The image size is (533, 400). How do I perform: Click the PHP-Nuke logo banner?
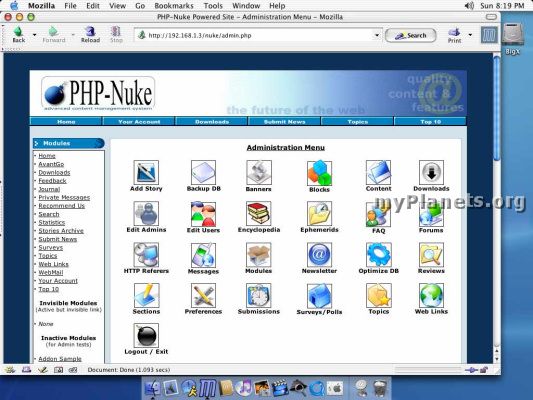pos(98,93)
